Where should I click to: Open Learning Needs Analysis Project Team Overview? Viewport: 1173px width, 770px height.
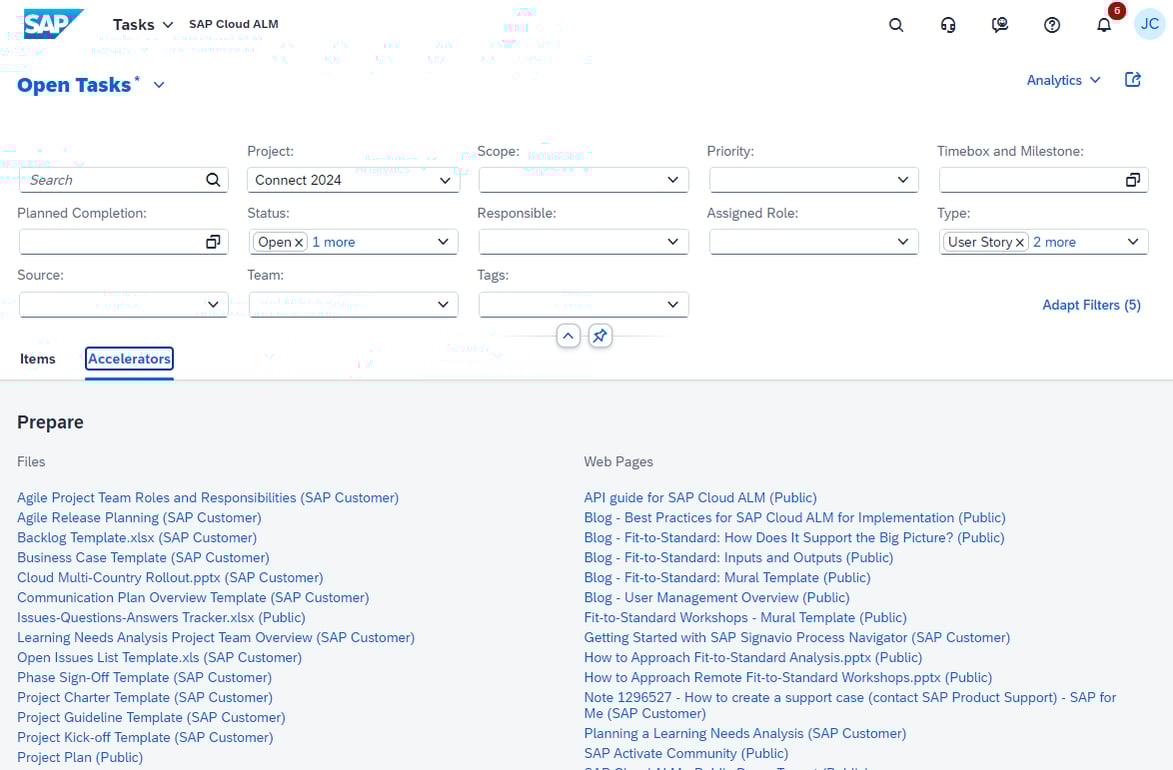[215, 638]
